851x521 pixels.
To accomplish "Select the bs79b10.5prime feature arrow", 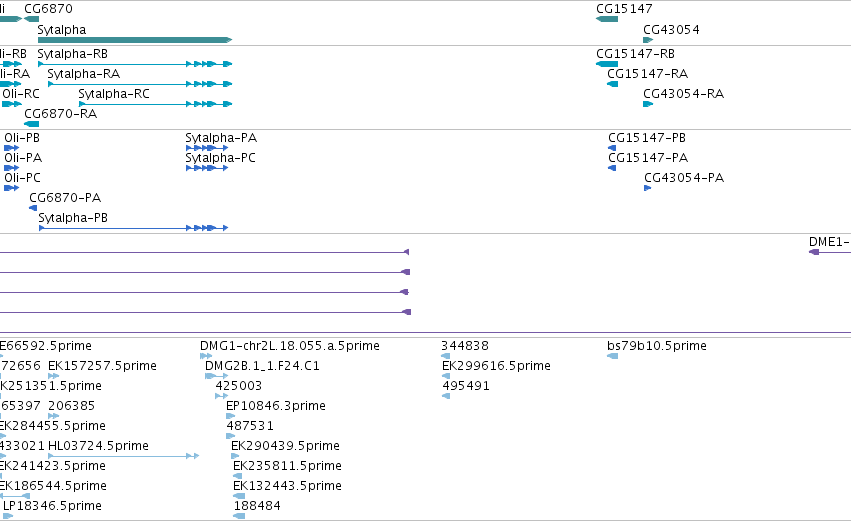I will (613, 356).
